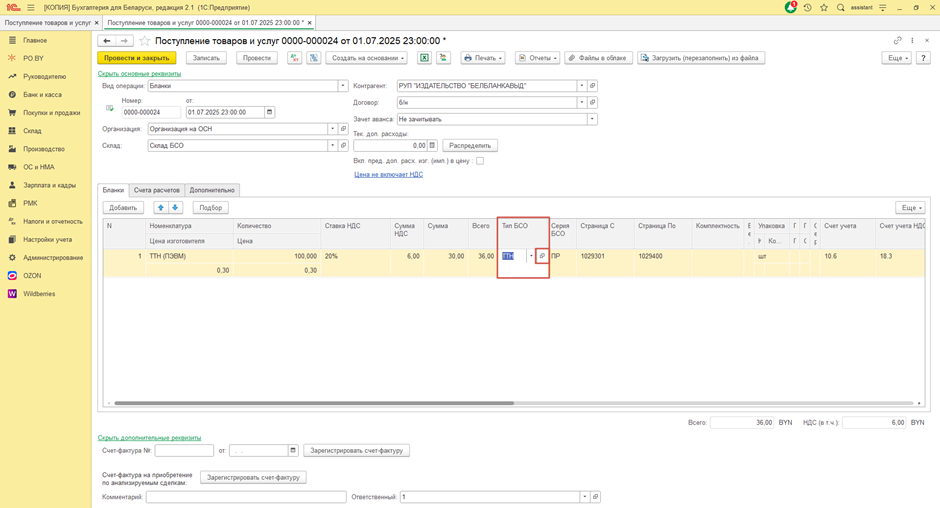Expand Вид операции dropdown
This screenshot has width=940, height=508.
tap(343, 86)
